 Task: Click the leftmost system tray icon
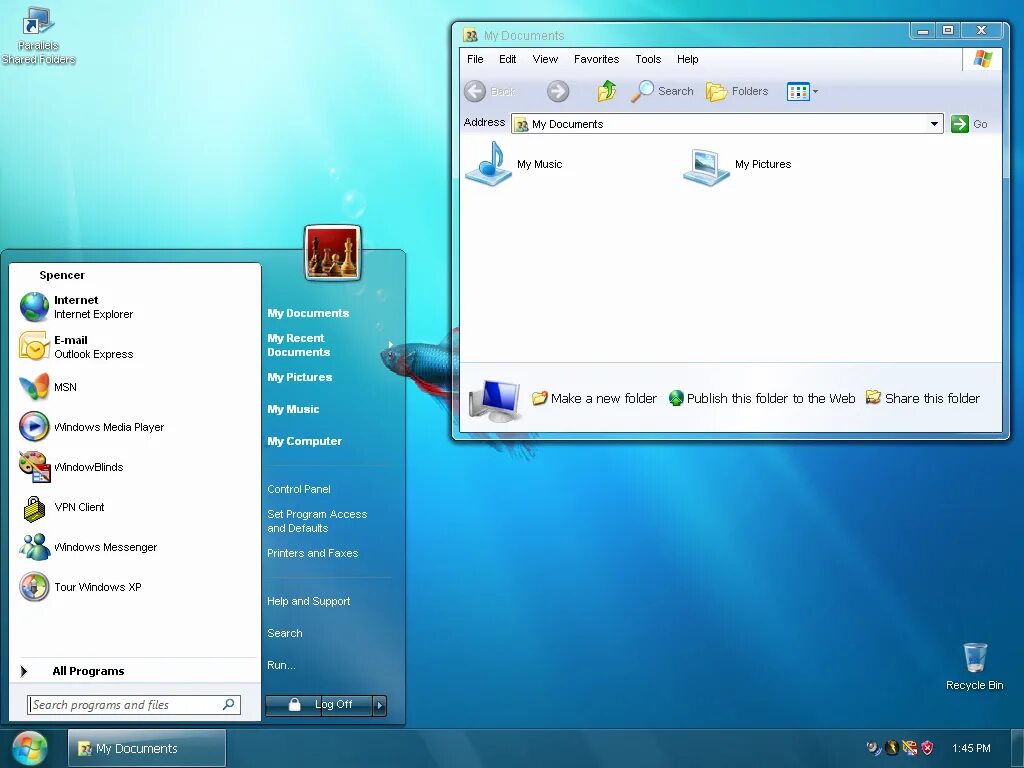tap(874, 748)
